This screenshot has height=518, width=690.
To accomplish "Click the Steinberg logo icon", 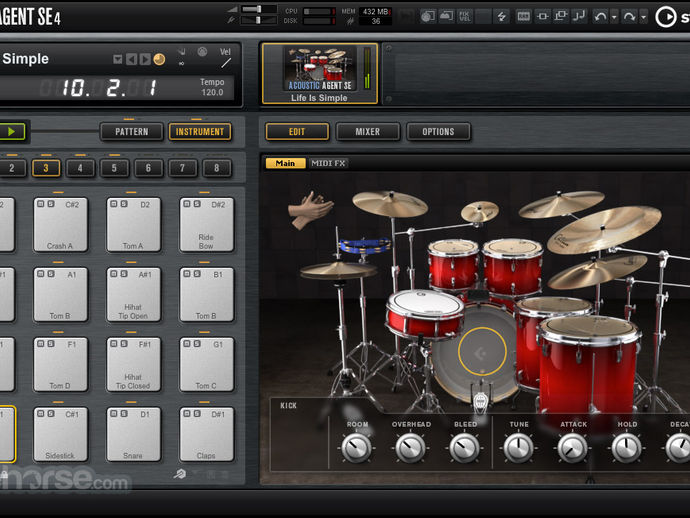I will [666, 17].
